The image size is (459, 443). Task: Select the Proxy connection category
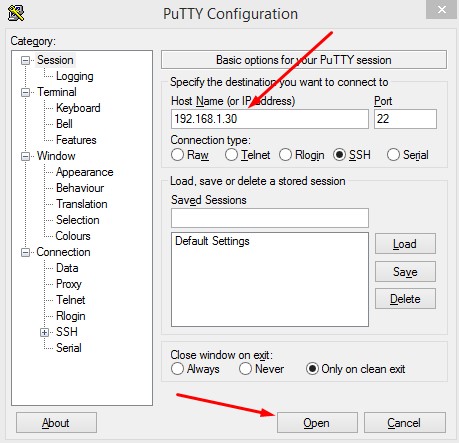pos(69,284)
